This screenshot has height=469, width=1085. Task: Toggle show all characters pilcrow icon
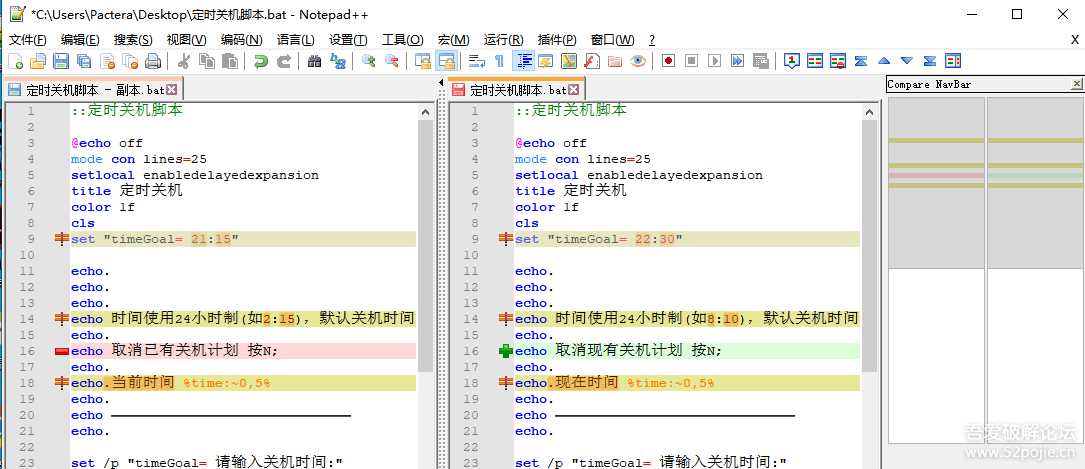499,61
